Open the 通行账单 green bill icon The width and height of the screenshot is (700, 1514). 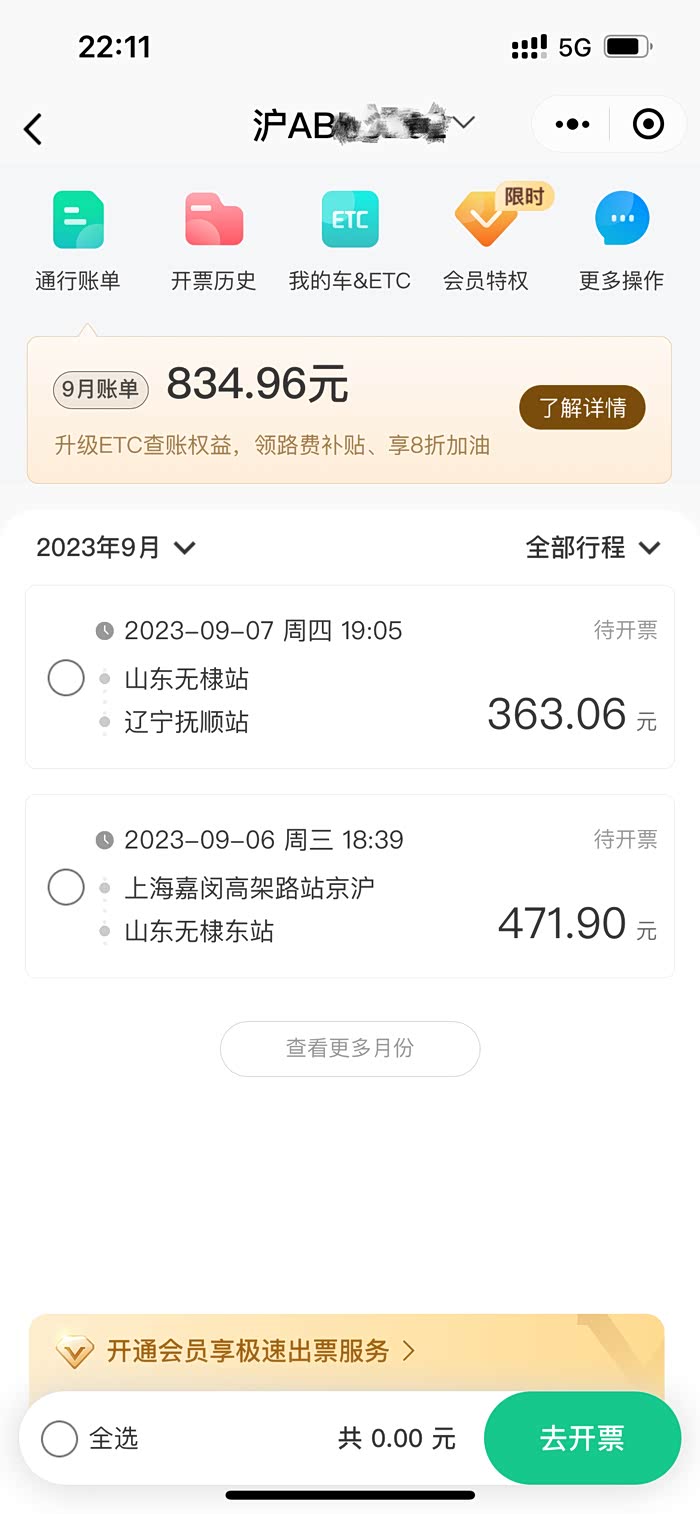click(78, 220)
